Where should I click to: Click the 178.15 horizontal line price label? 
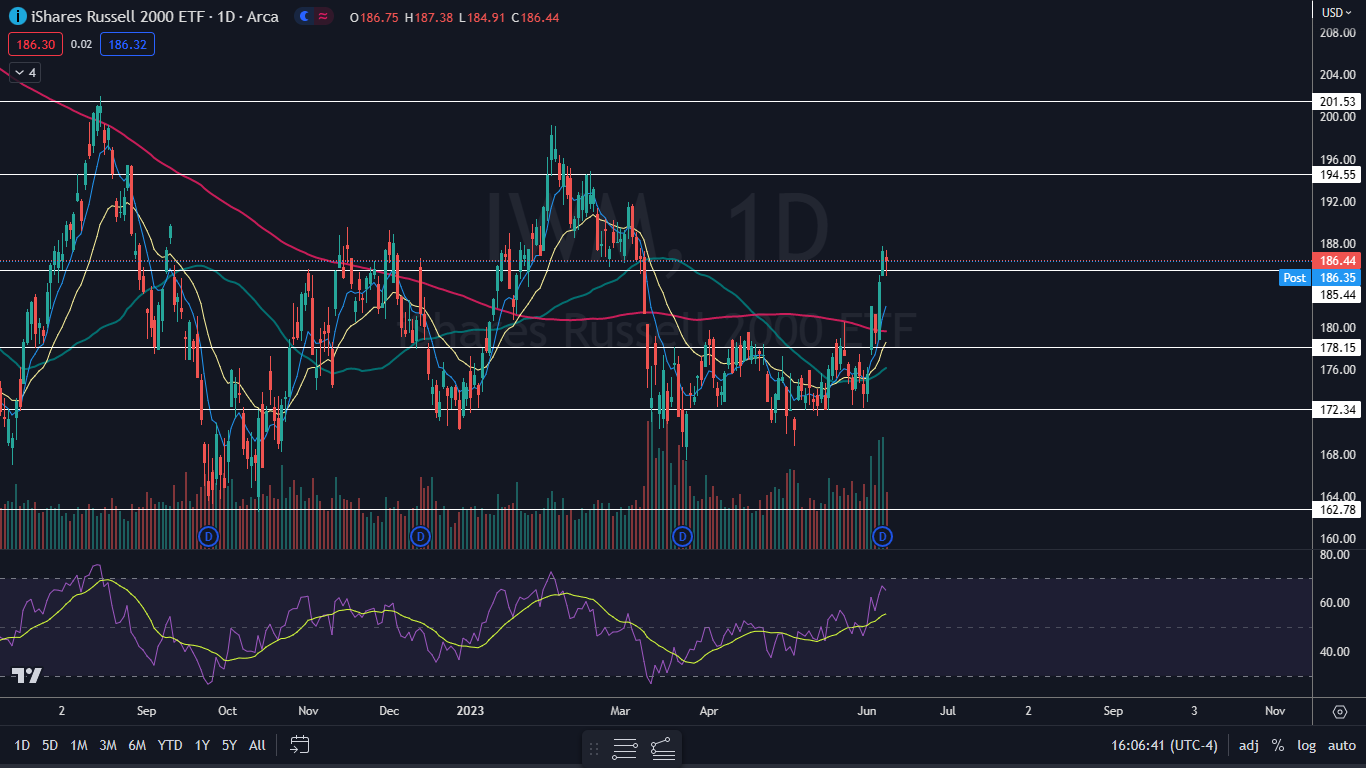pyautogui.click(x=1337, y=347)
